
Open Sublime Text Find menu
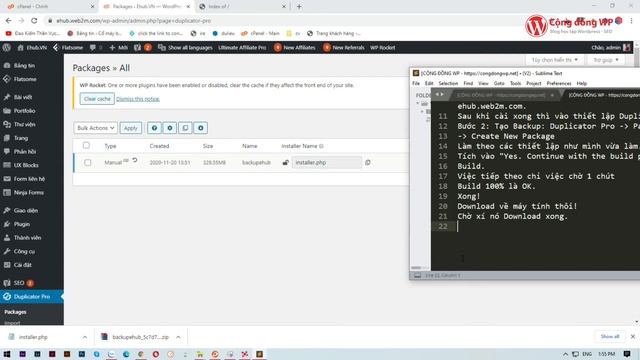[x=468, y=83]
